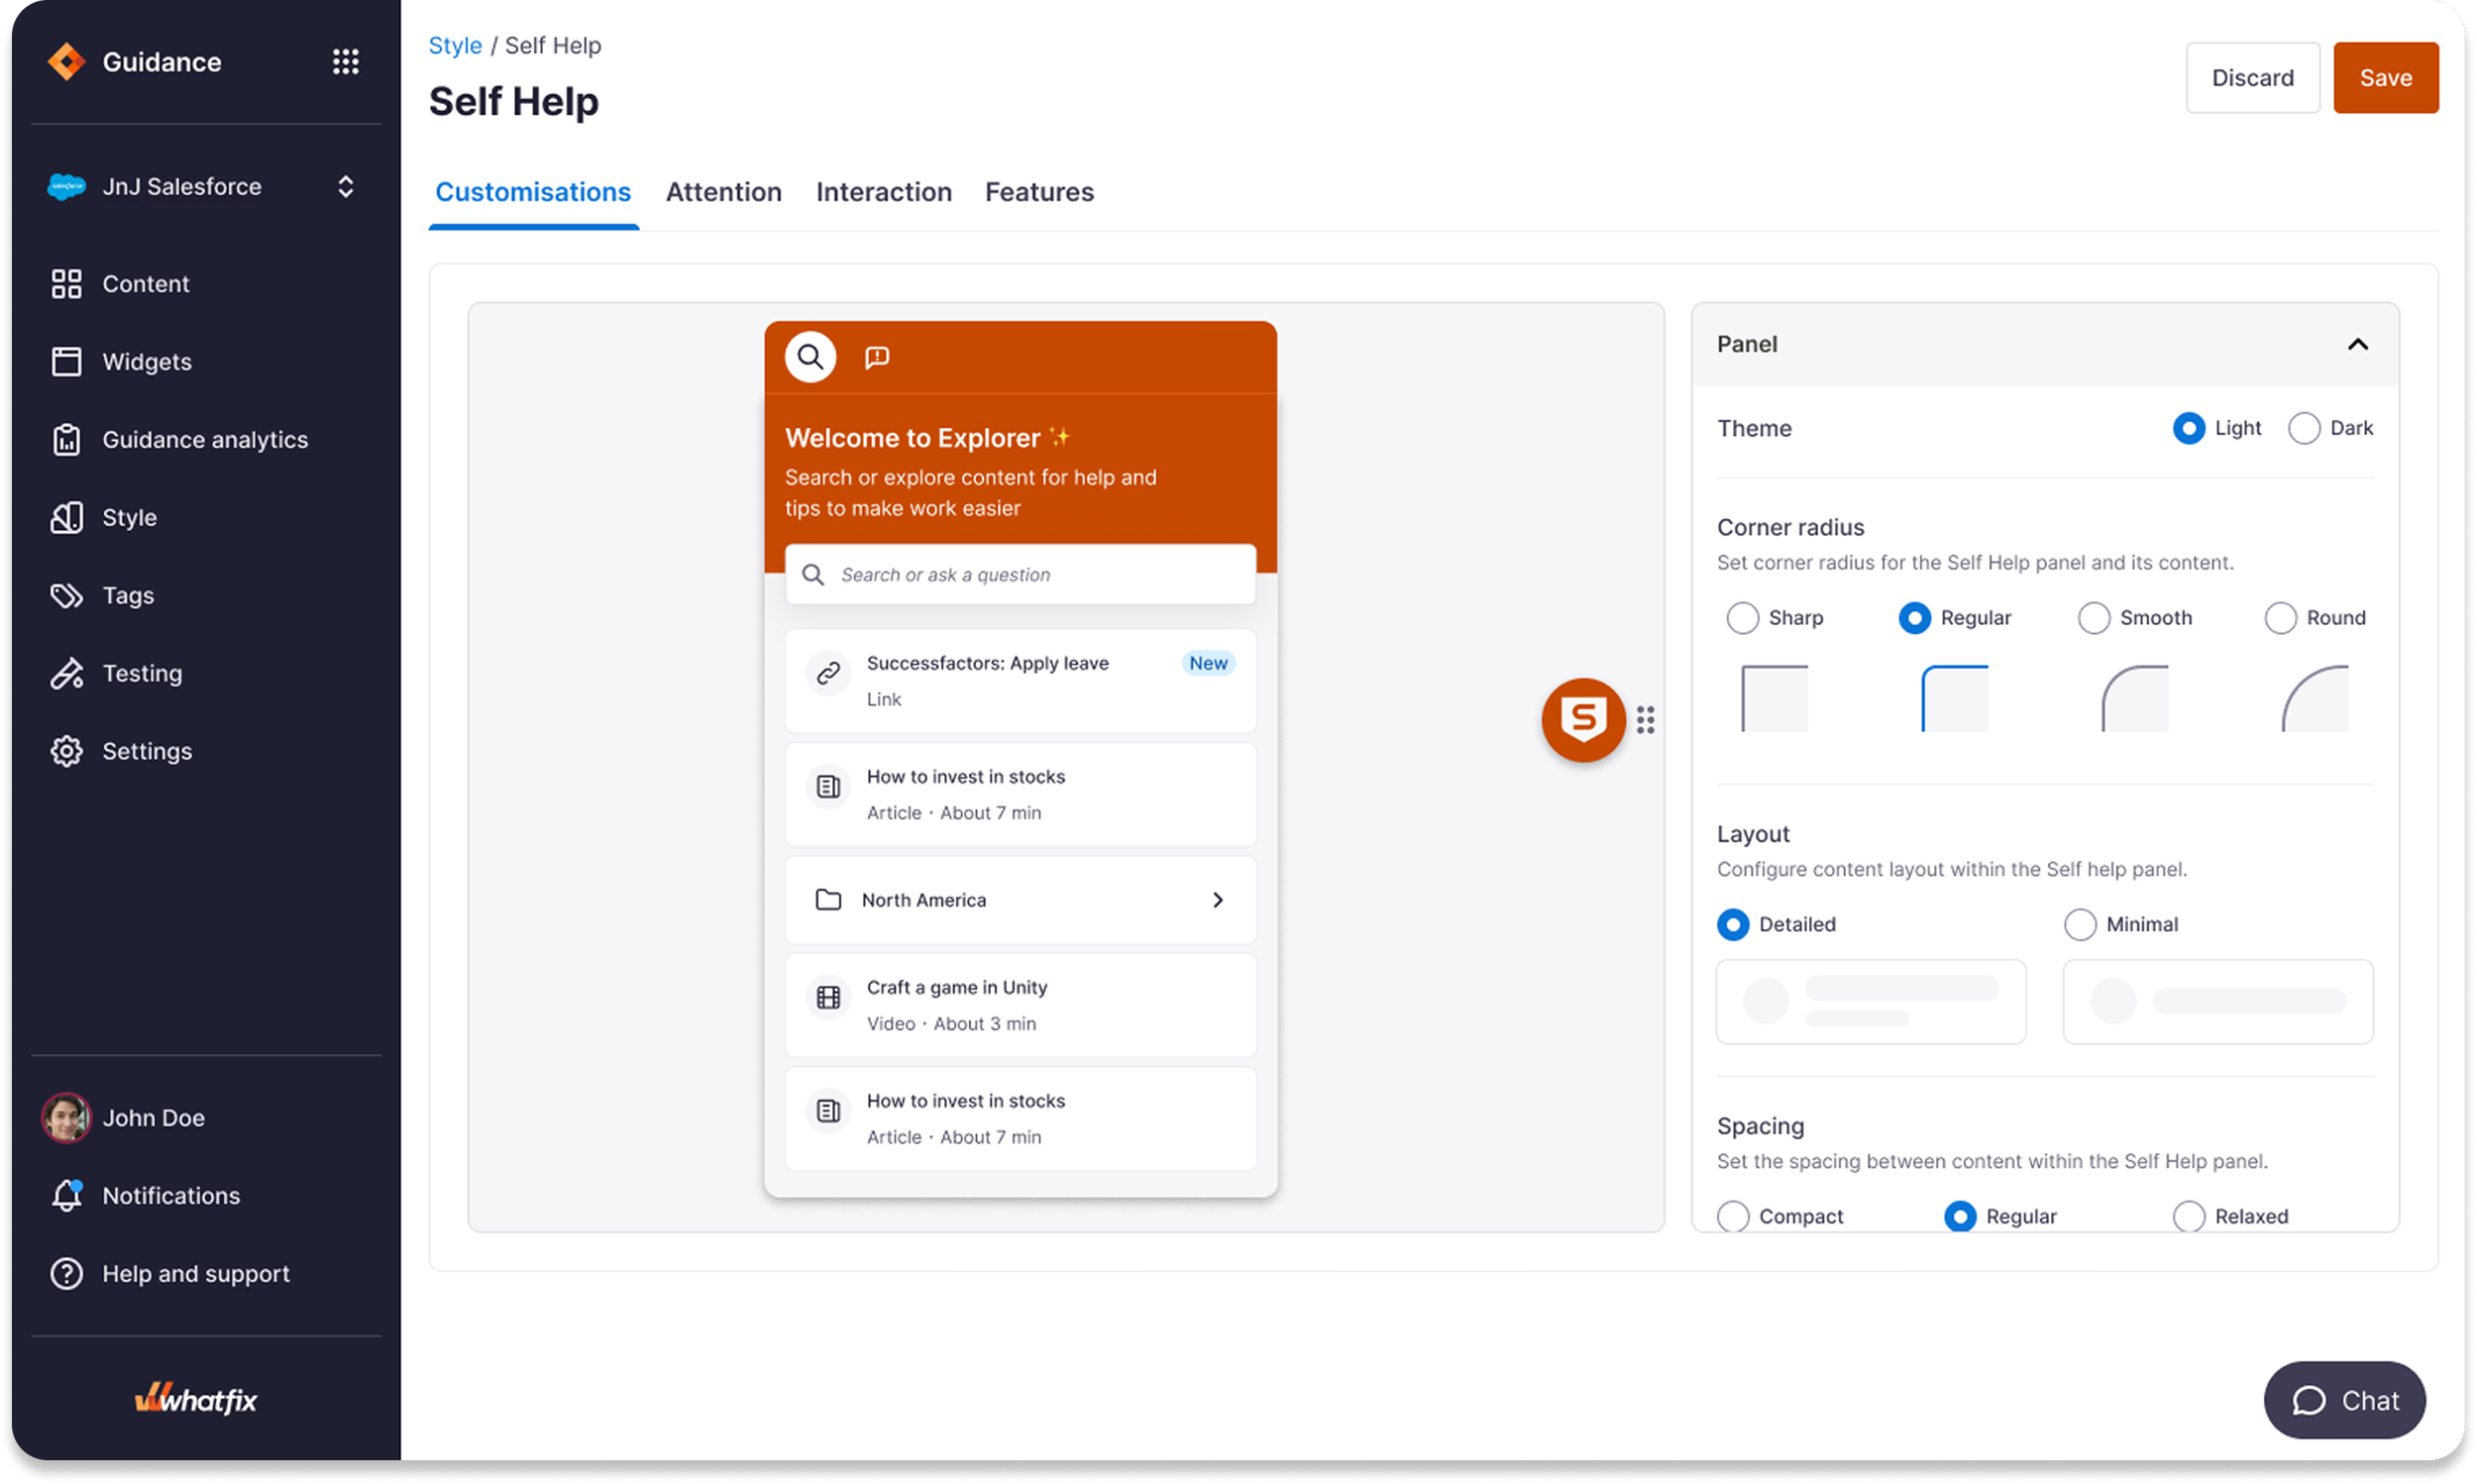The width and height of the screenshot is (2477, 1484).
Task: Click the orange Self Help launcher badge
Action: pyautogui.click(x=1583, y=720)
